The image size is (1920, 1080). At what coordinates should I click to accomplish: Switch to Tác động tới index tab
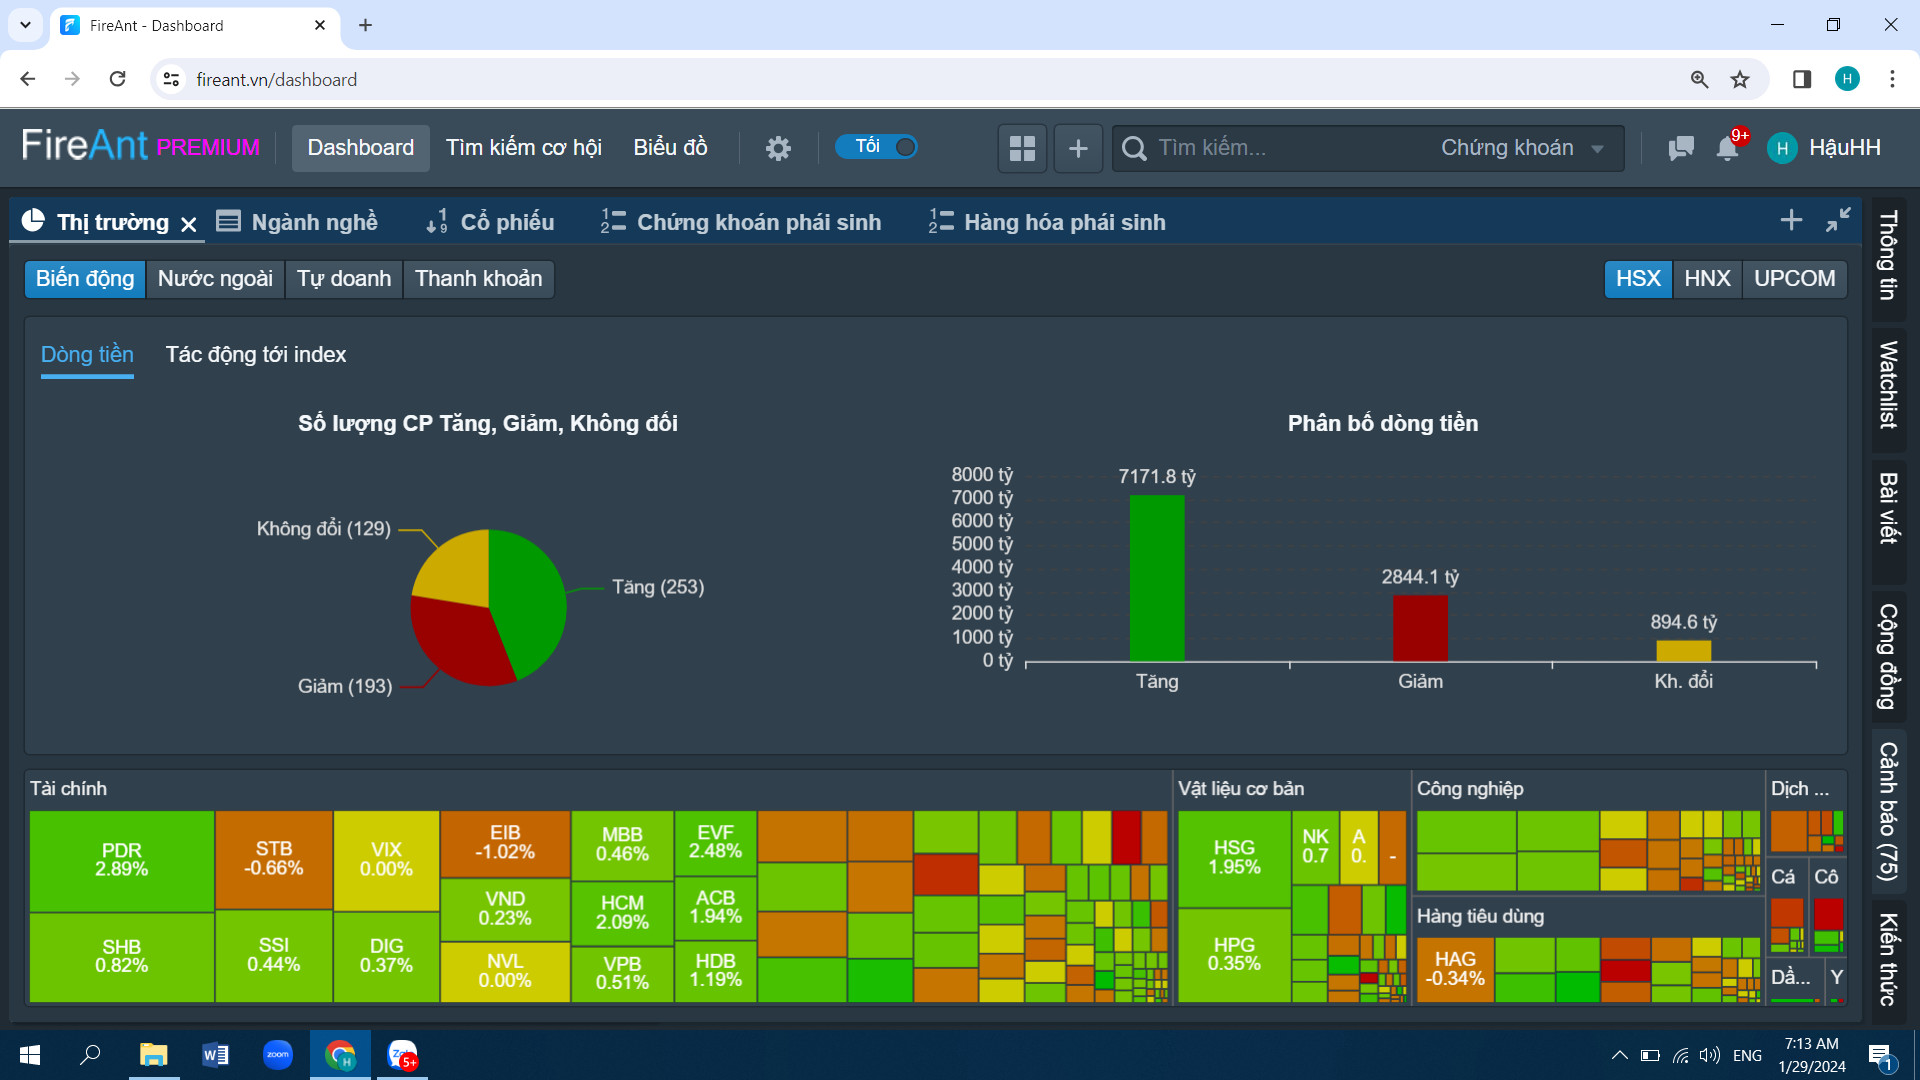[x=256, y=355]
